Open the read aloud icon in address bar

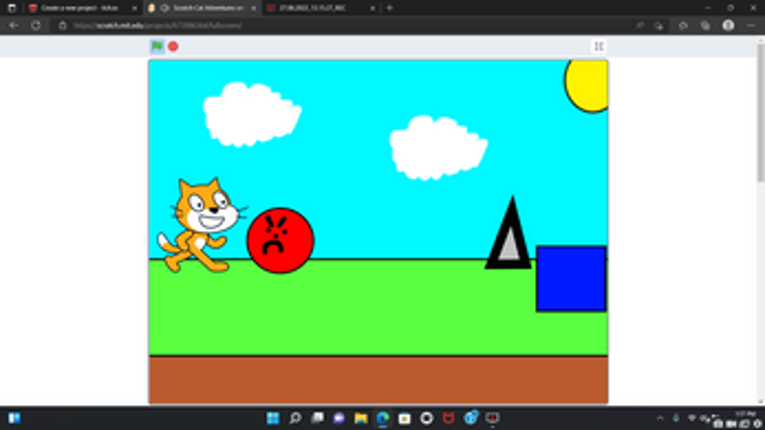pyautogui.click(x=640, y=25)
